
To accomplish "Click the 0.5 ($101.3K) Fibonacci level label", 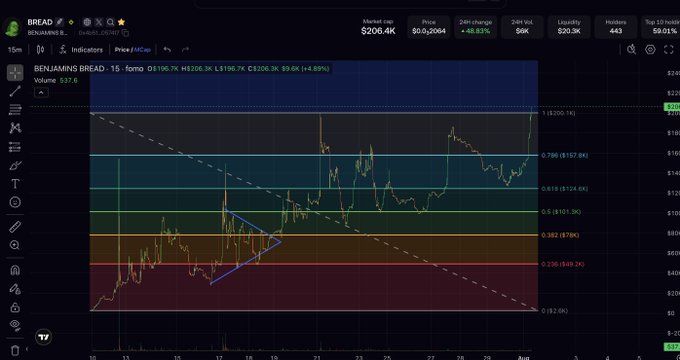I will (561, 212).
